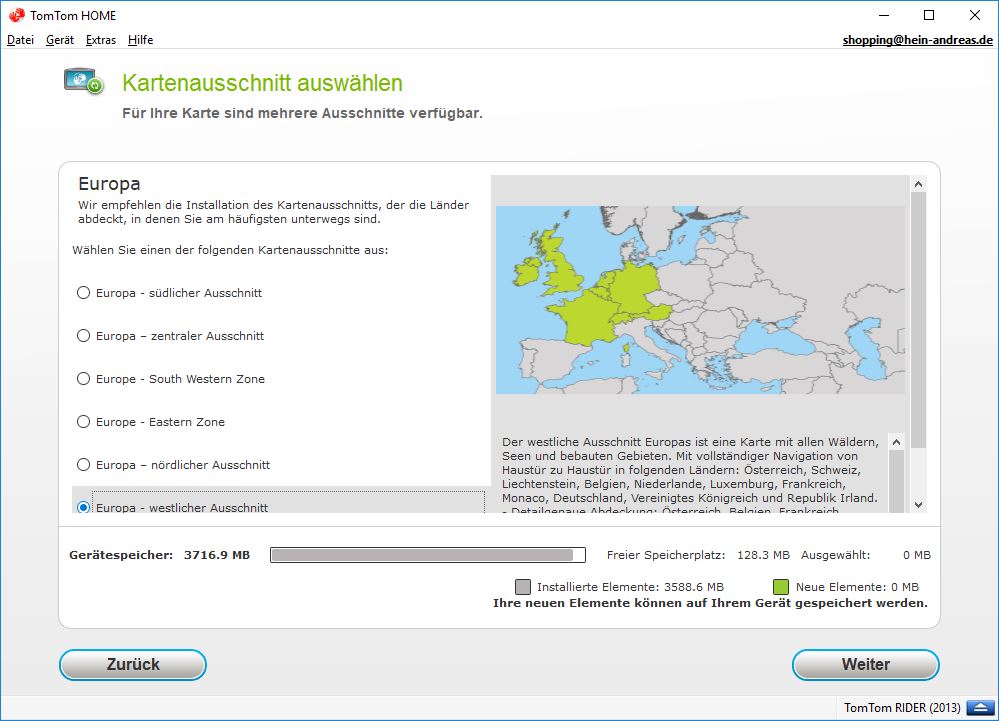Select Europa – südlicher Ausschnitt radio button
The width and height of the screenshot is (999, 721).
click(x=84, y=293)
